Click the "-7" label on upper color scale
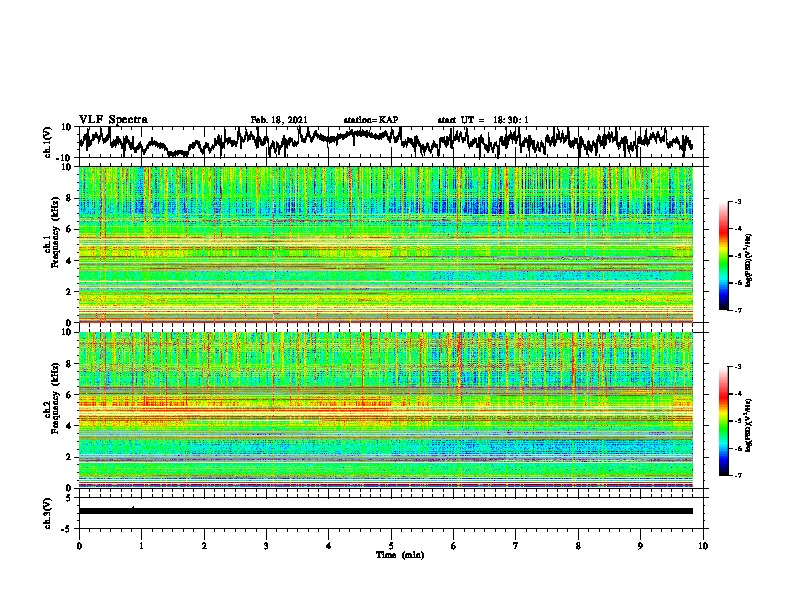Viewport: 792px width, 612px height. point(738,310)
